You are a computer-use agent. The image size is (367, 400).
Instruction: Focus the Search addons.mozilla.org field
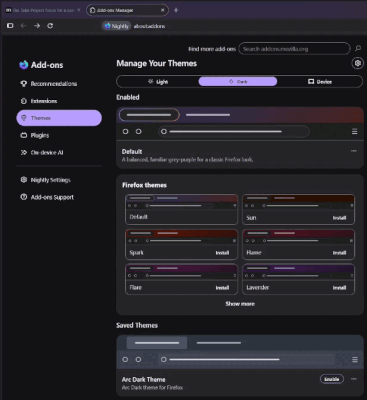coord(294,49)
